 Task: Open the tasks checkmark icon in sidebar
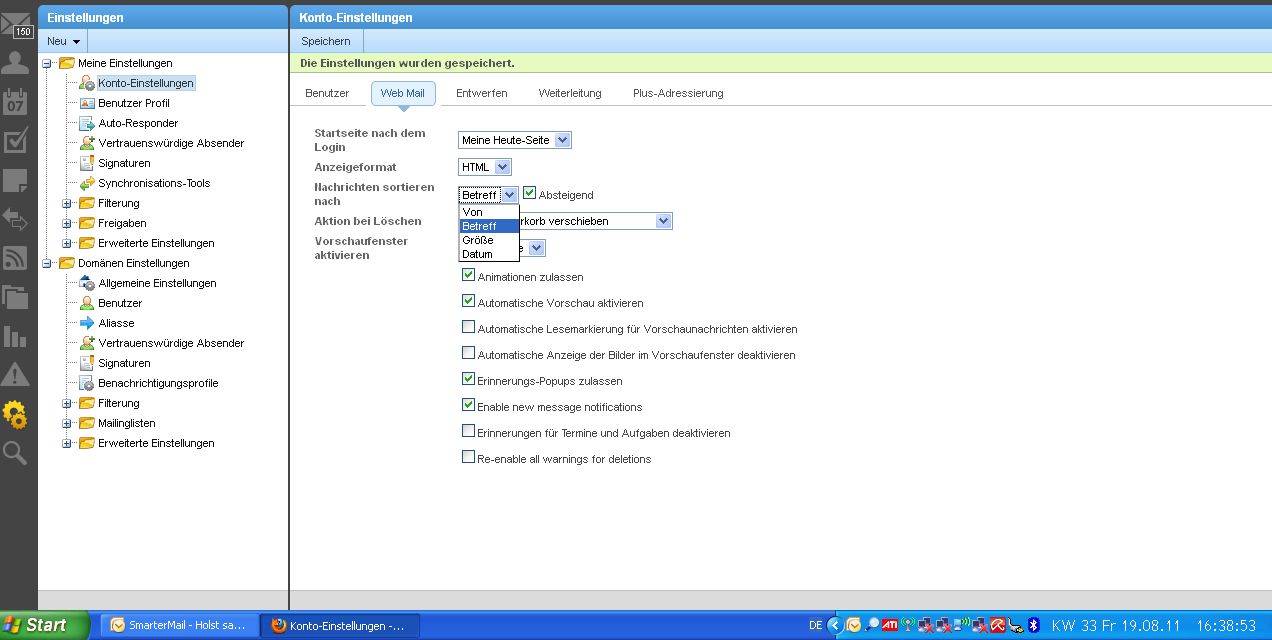pyautogui.click(x=15, y=141)
